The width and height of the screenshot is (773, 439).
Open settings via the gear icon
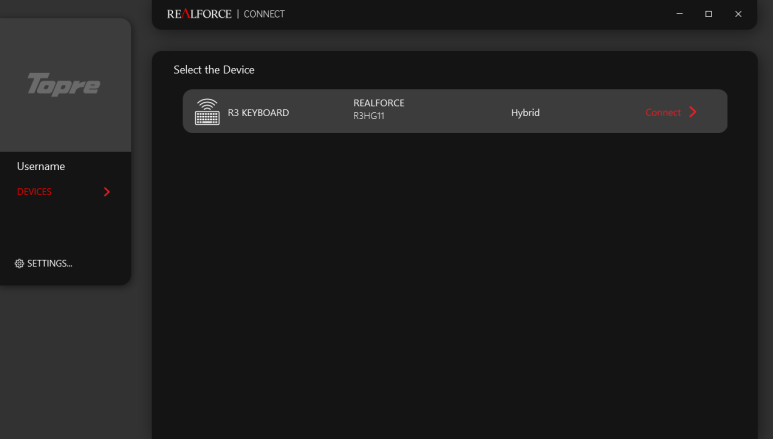point(19,263)
